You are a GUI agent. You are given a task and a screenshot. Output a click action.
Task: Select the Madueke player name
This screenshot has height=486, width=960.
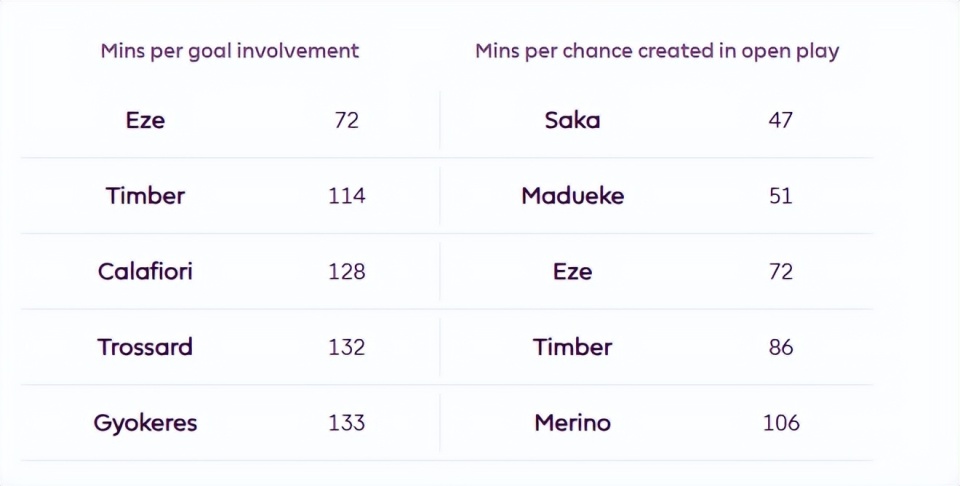pos(572,196)
